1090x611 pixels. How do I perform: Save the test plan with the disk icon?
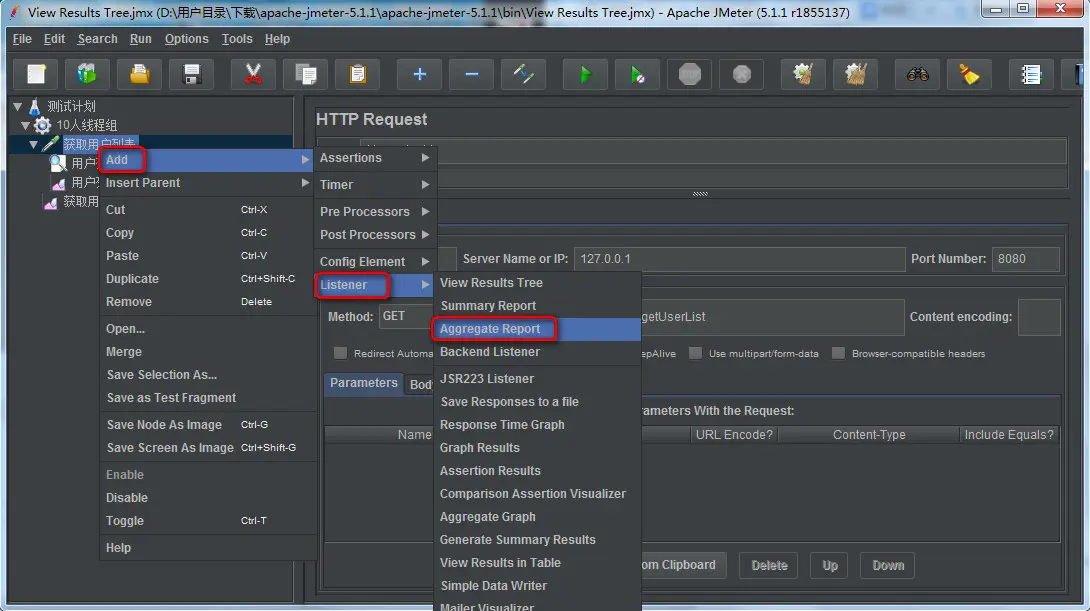click(191, 74)
